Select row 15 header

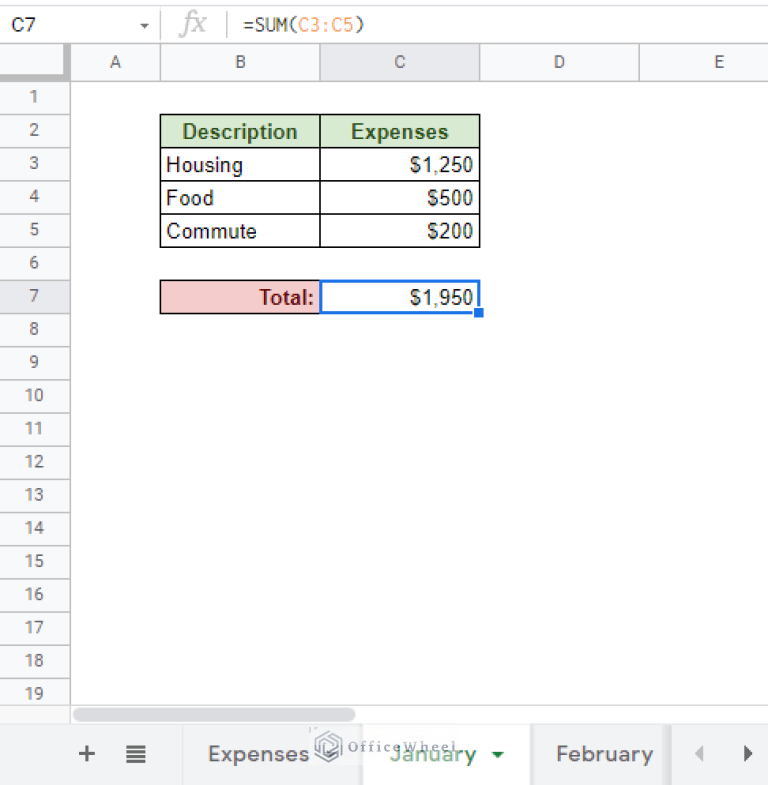[x=34, y=562]
